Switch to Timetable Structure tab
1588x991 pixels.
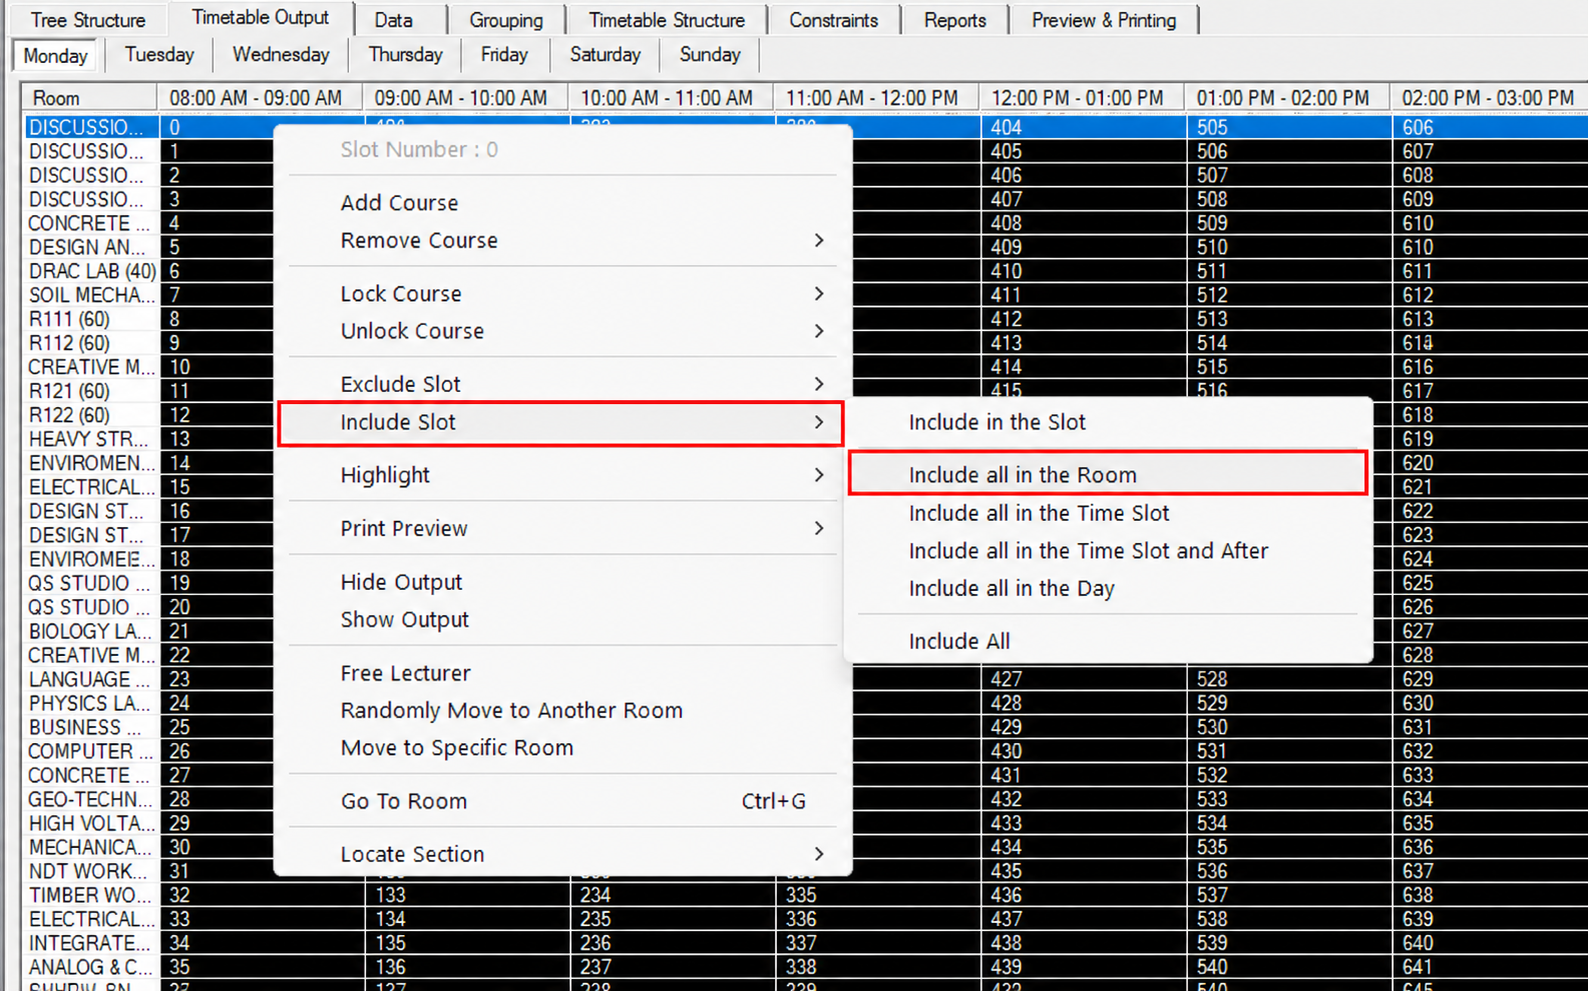pyautogui.click(x=667, y=20)
